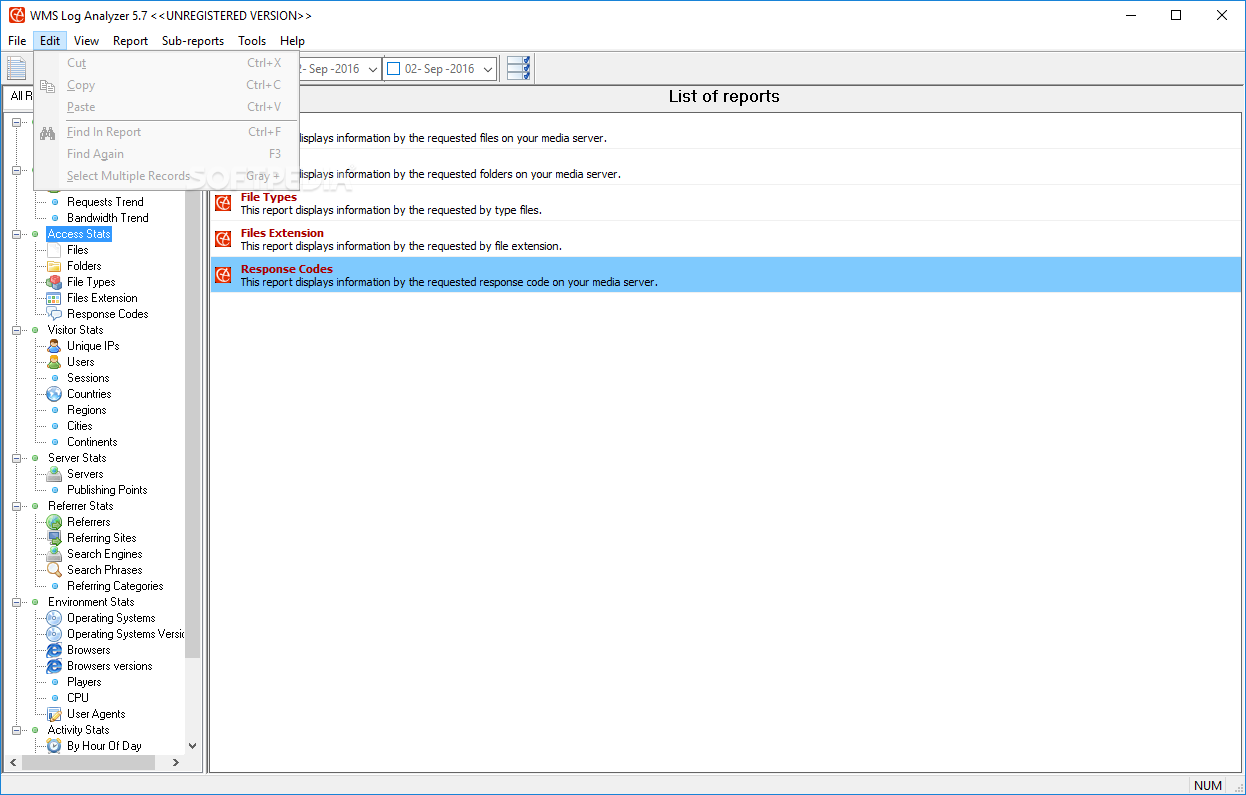Click the User Agents notepad icon

coord(54,714)
